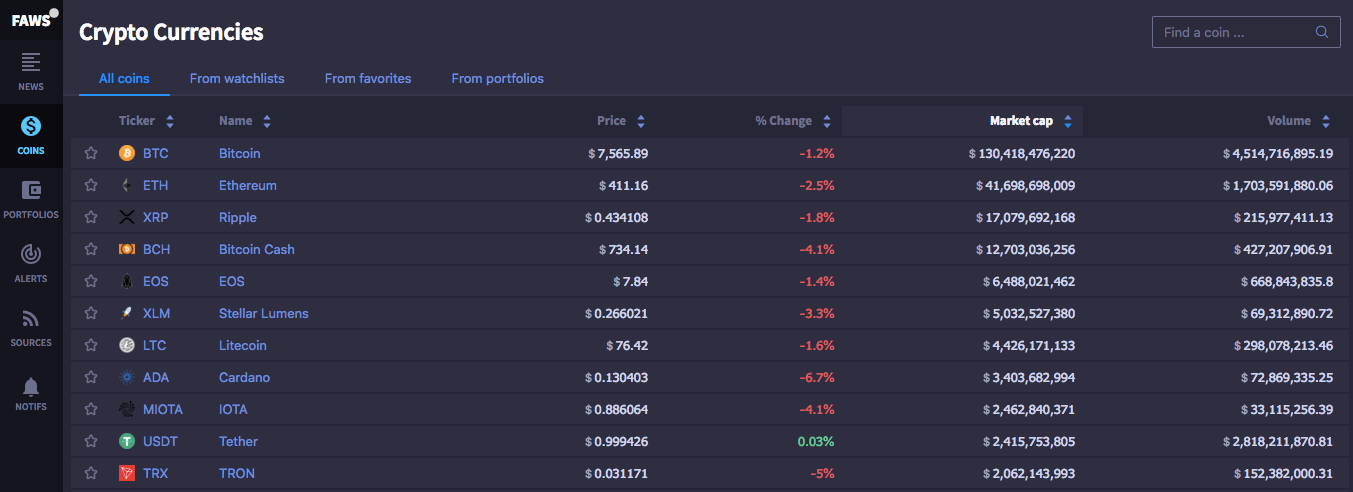Favorite Stellar Lumens with its star
Viewport: 1353px width, 492px height.
pos(91,313)
